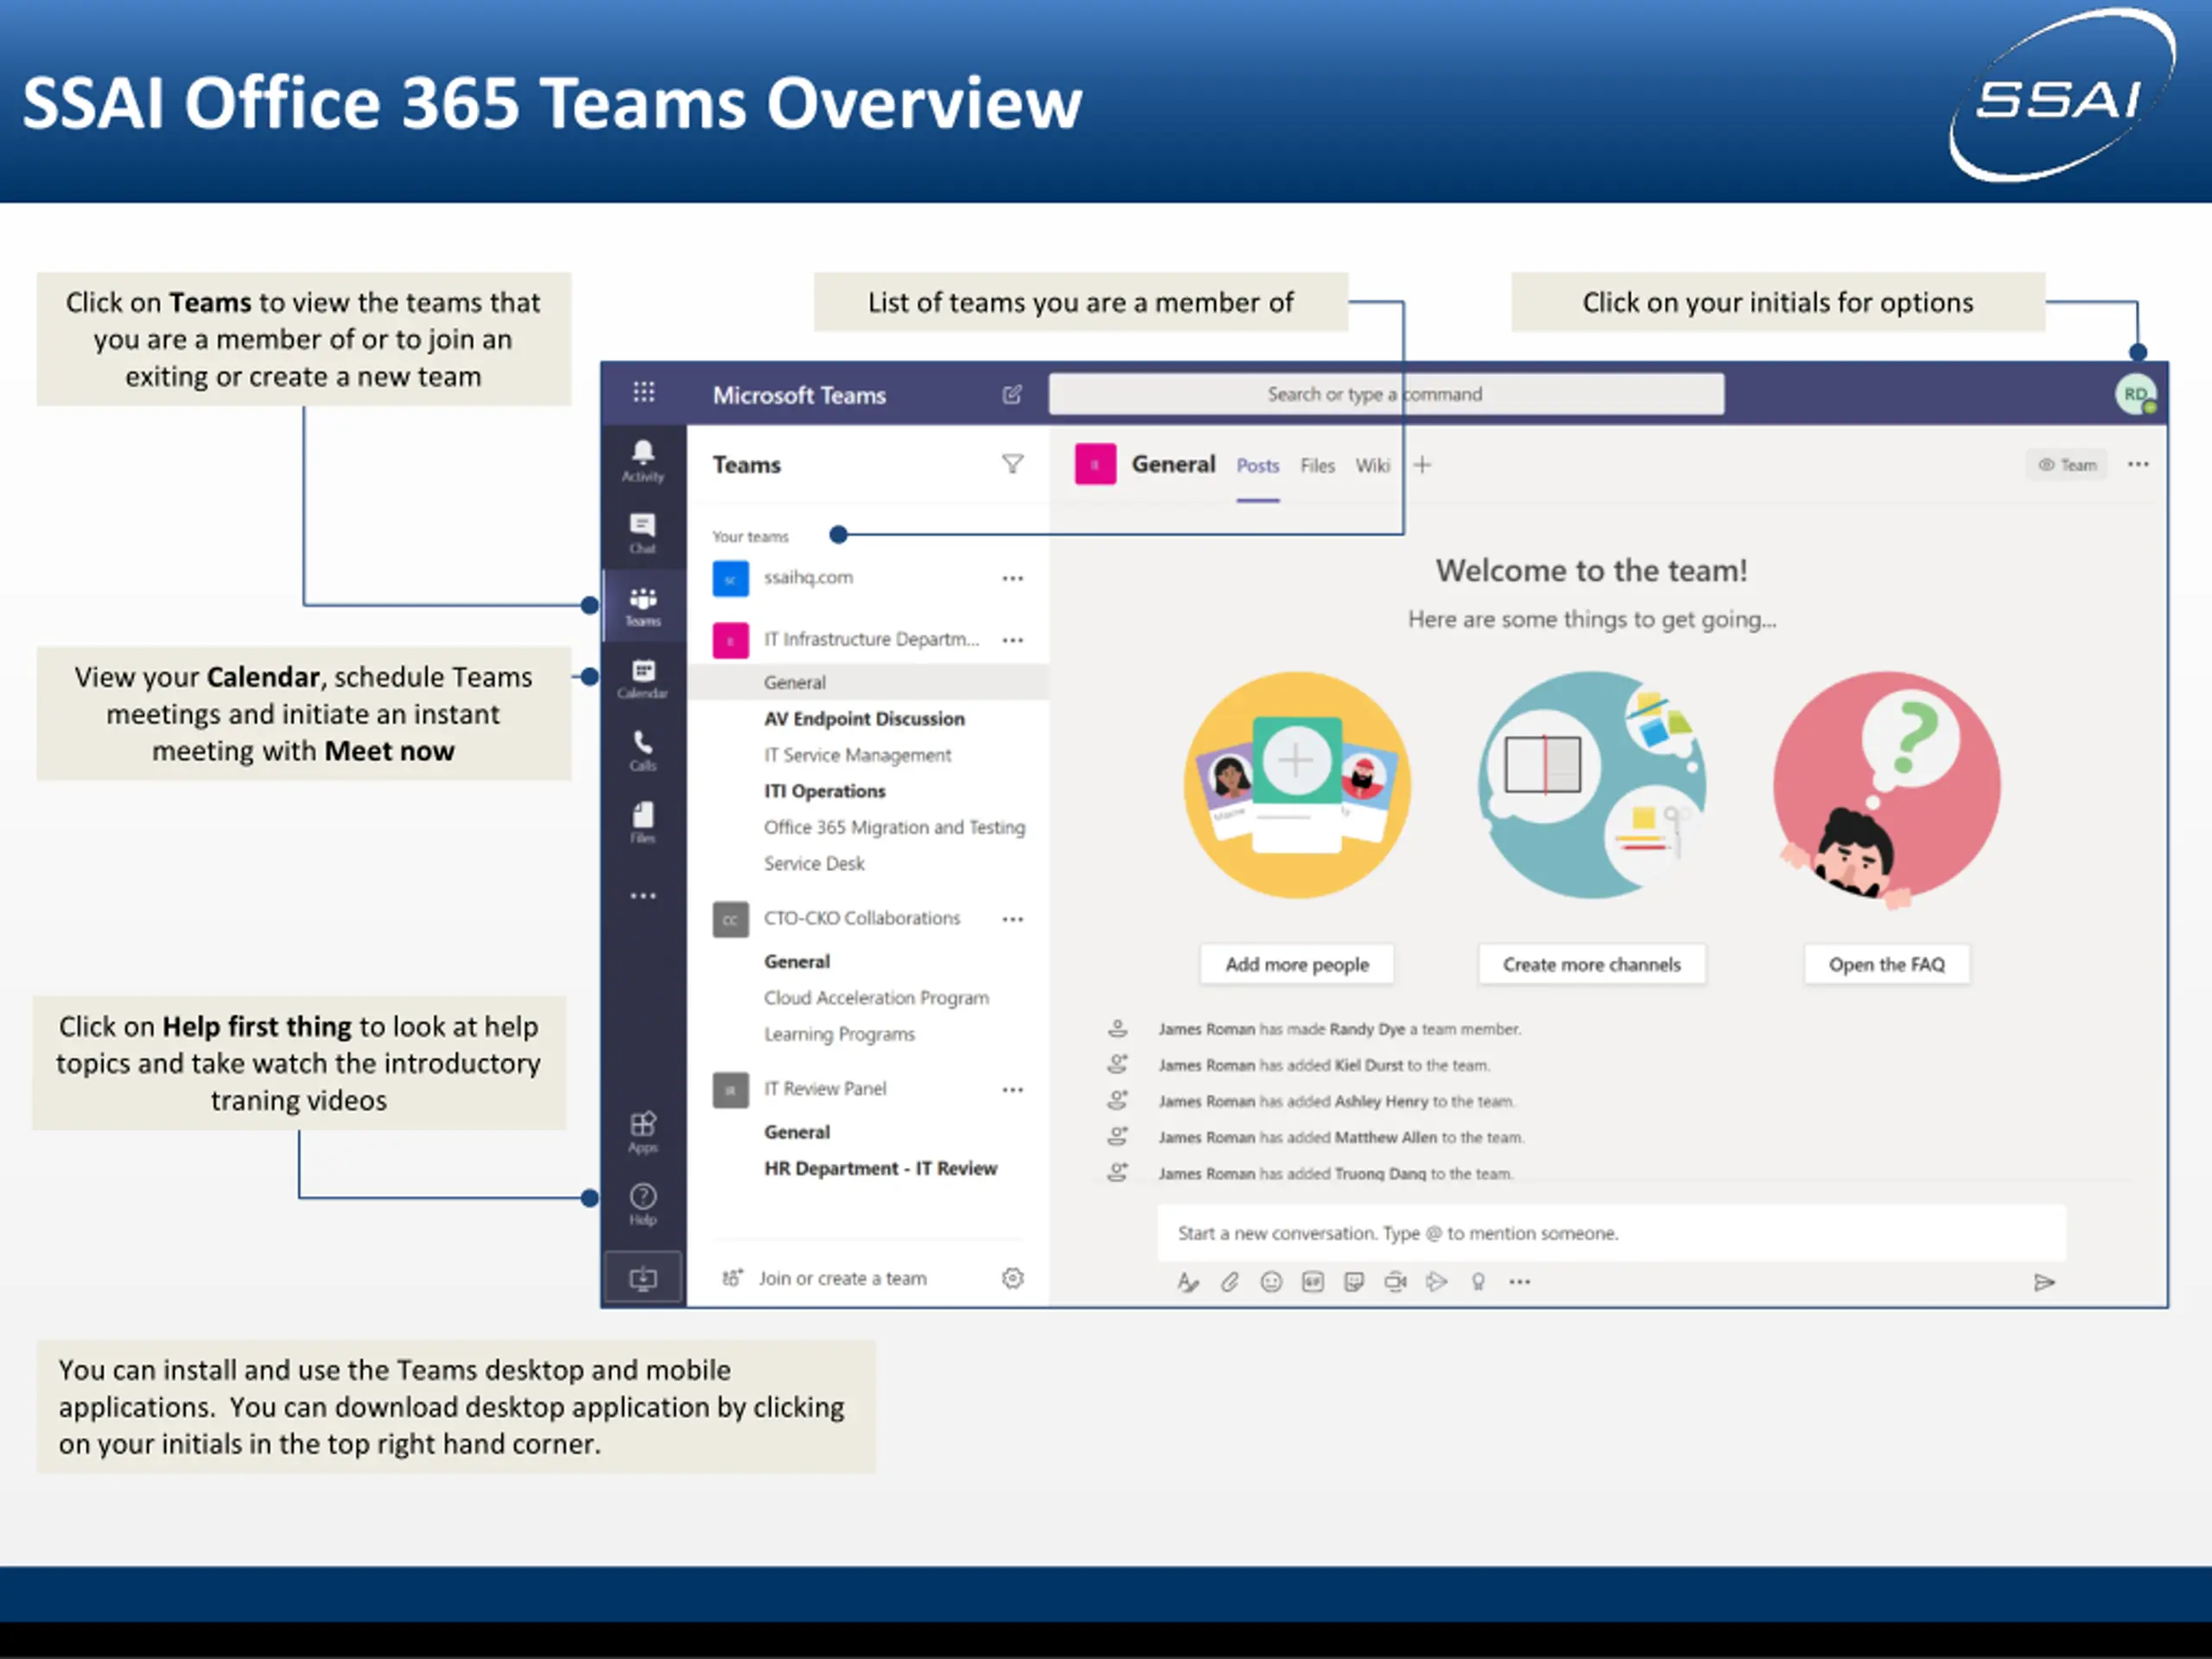Click the Start a new conversation box
Screen dimensions: 2212x1659
(1611, 1233)
